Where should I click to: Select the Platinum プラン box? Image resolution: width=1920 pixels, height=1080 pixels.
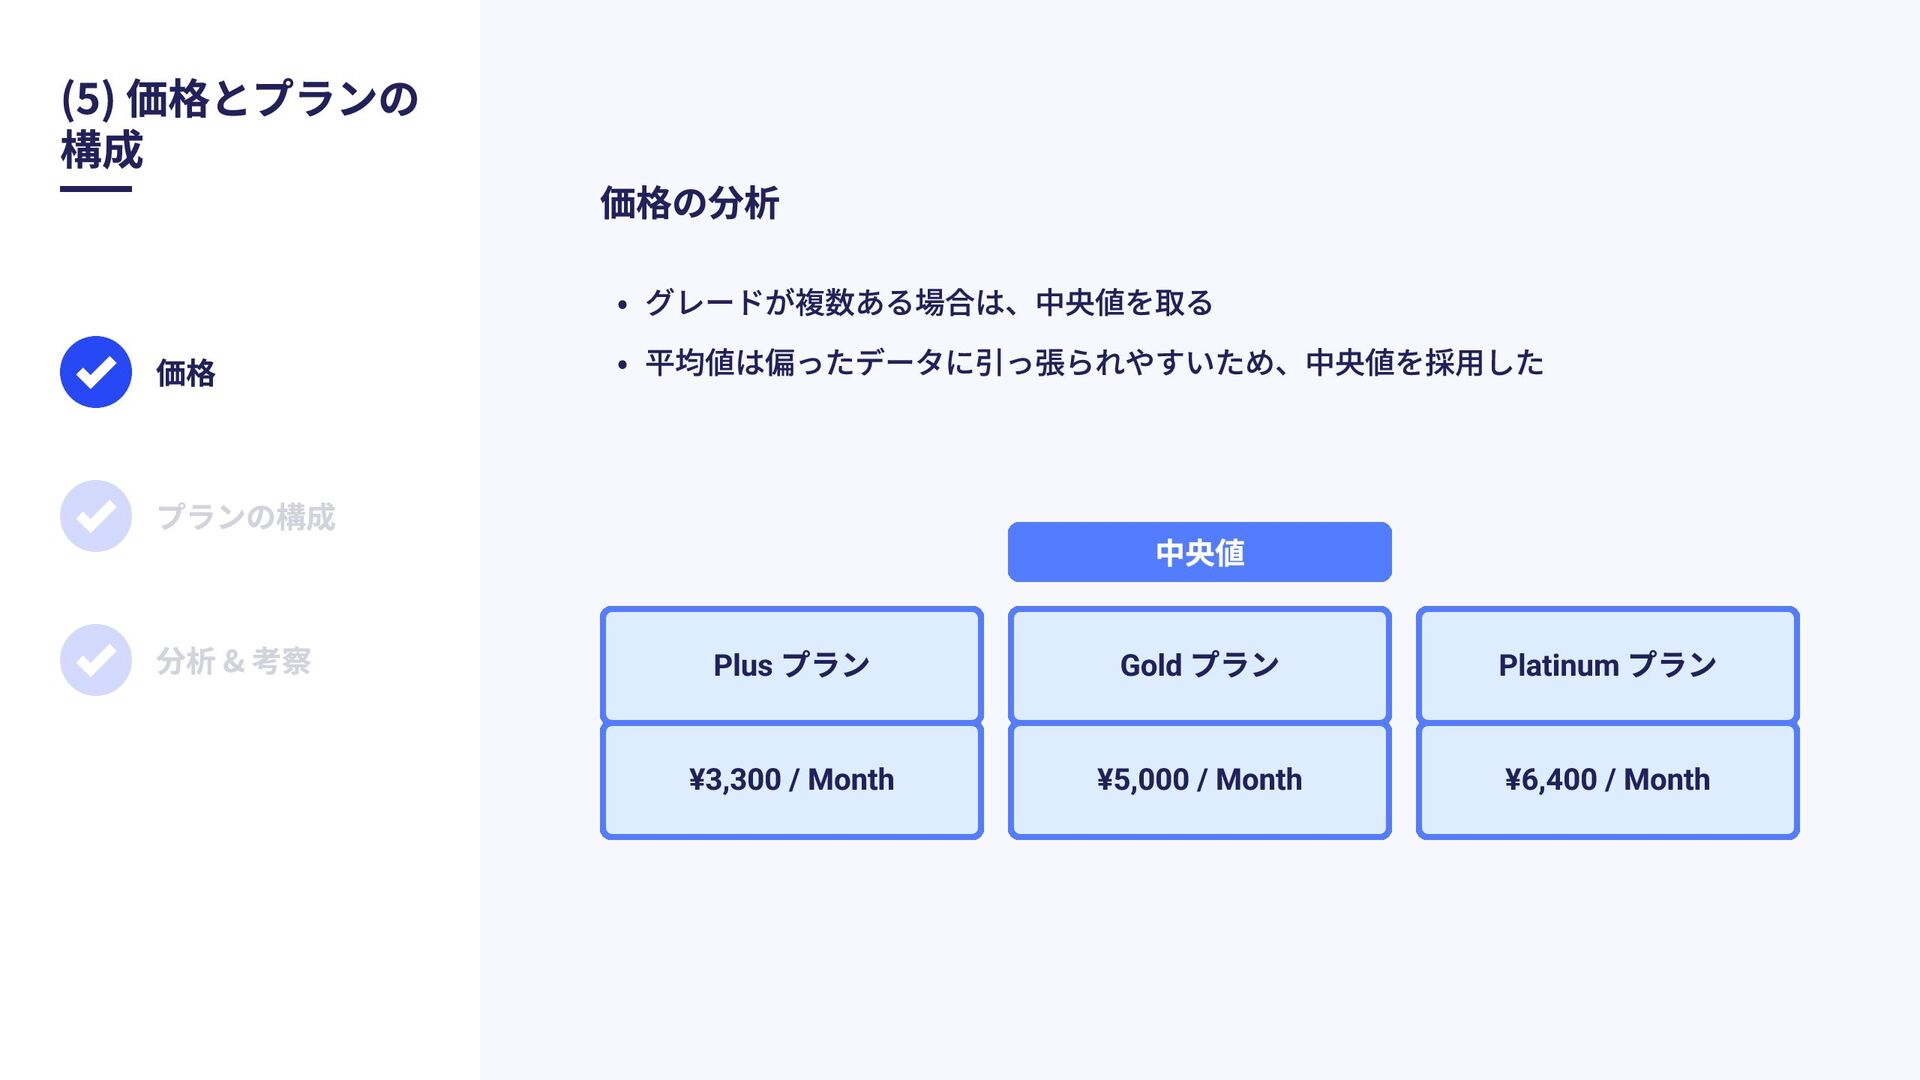[1608, 665]
